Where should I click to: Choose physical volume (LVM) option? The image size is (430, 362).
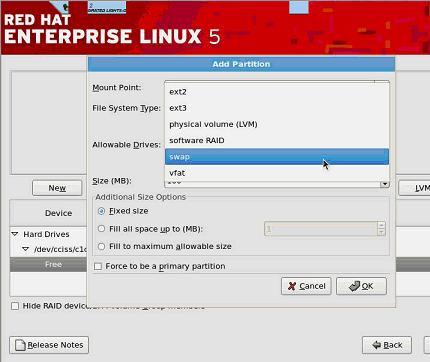(x=277, y=124)
